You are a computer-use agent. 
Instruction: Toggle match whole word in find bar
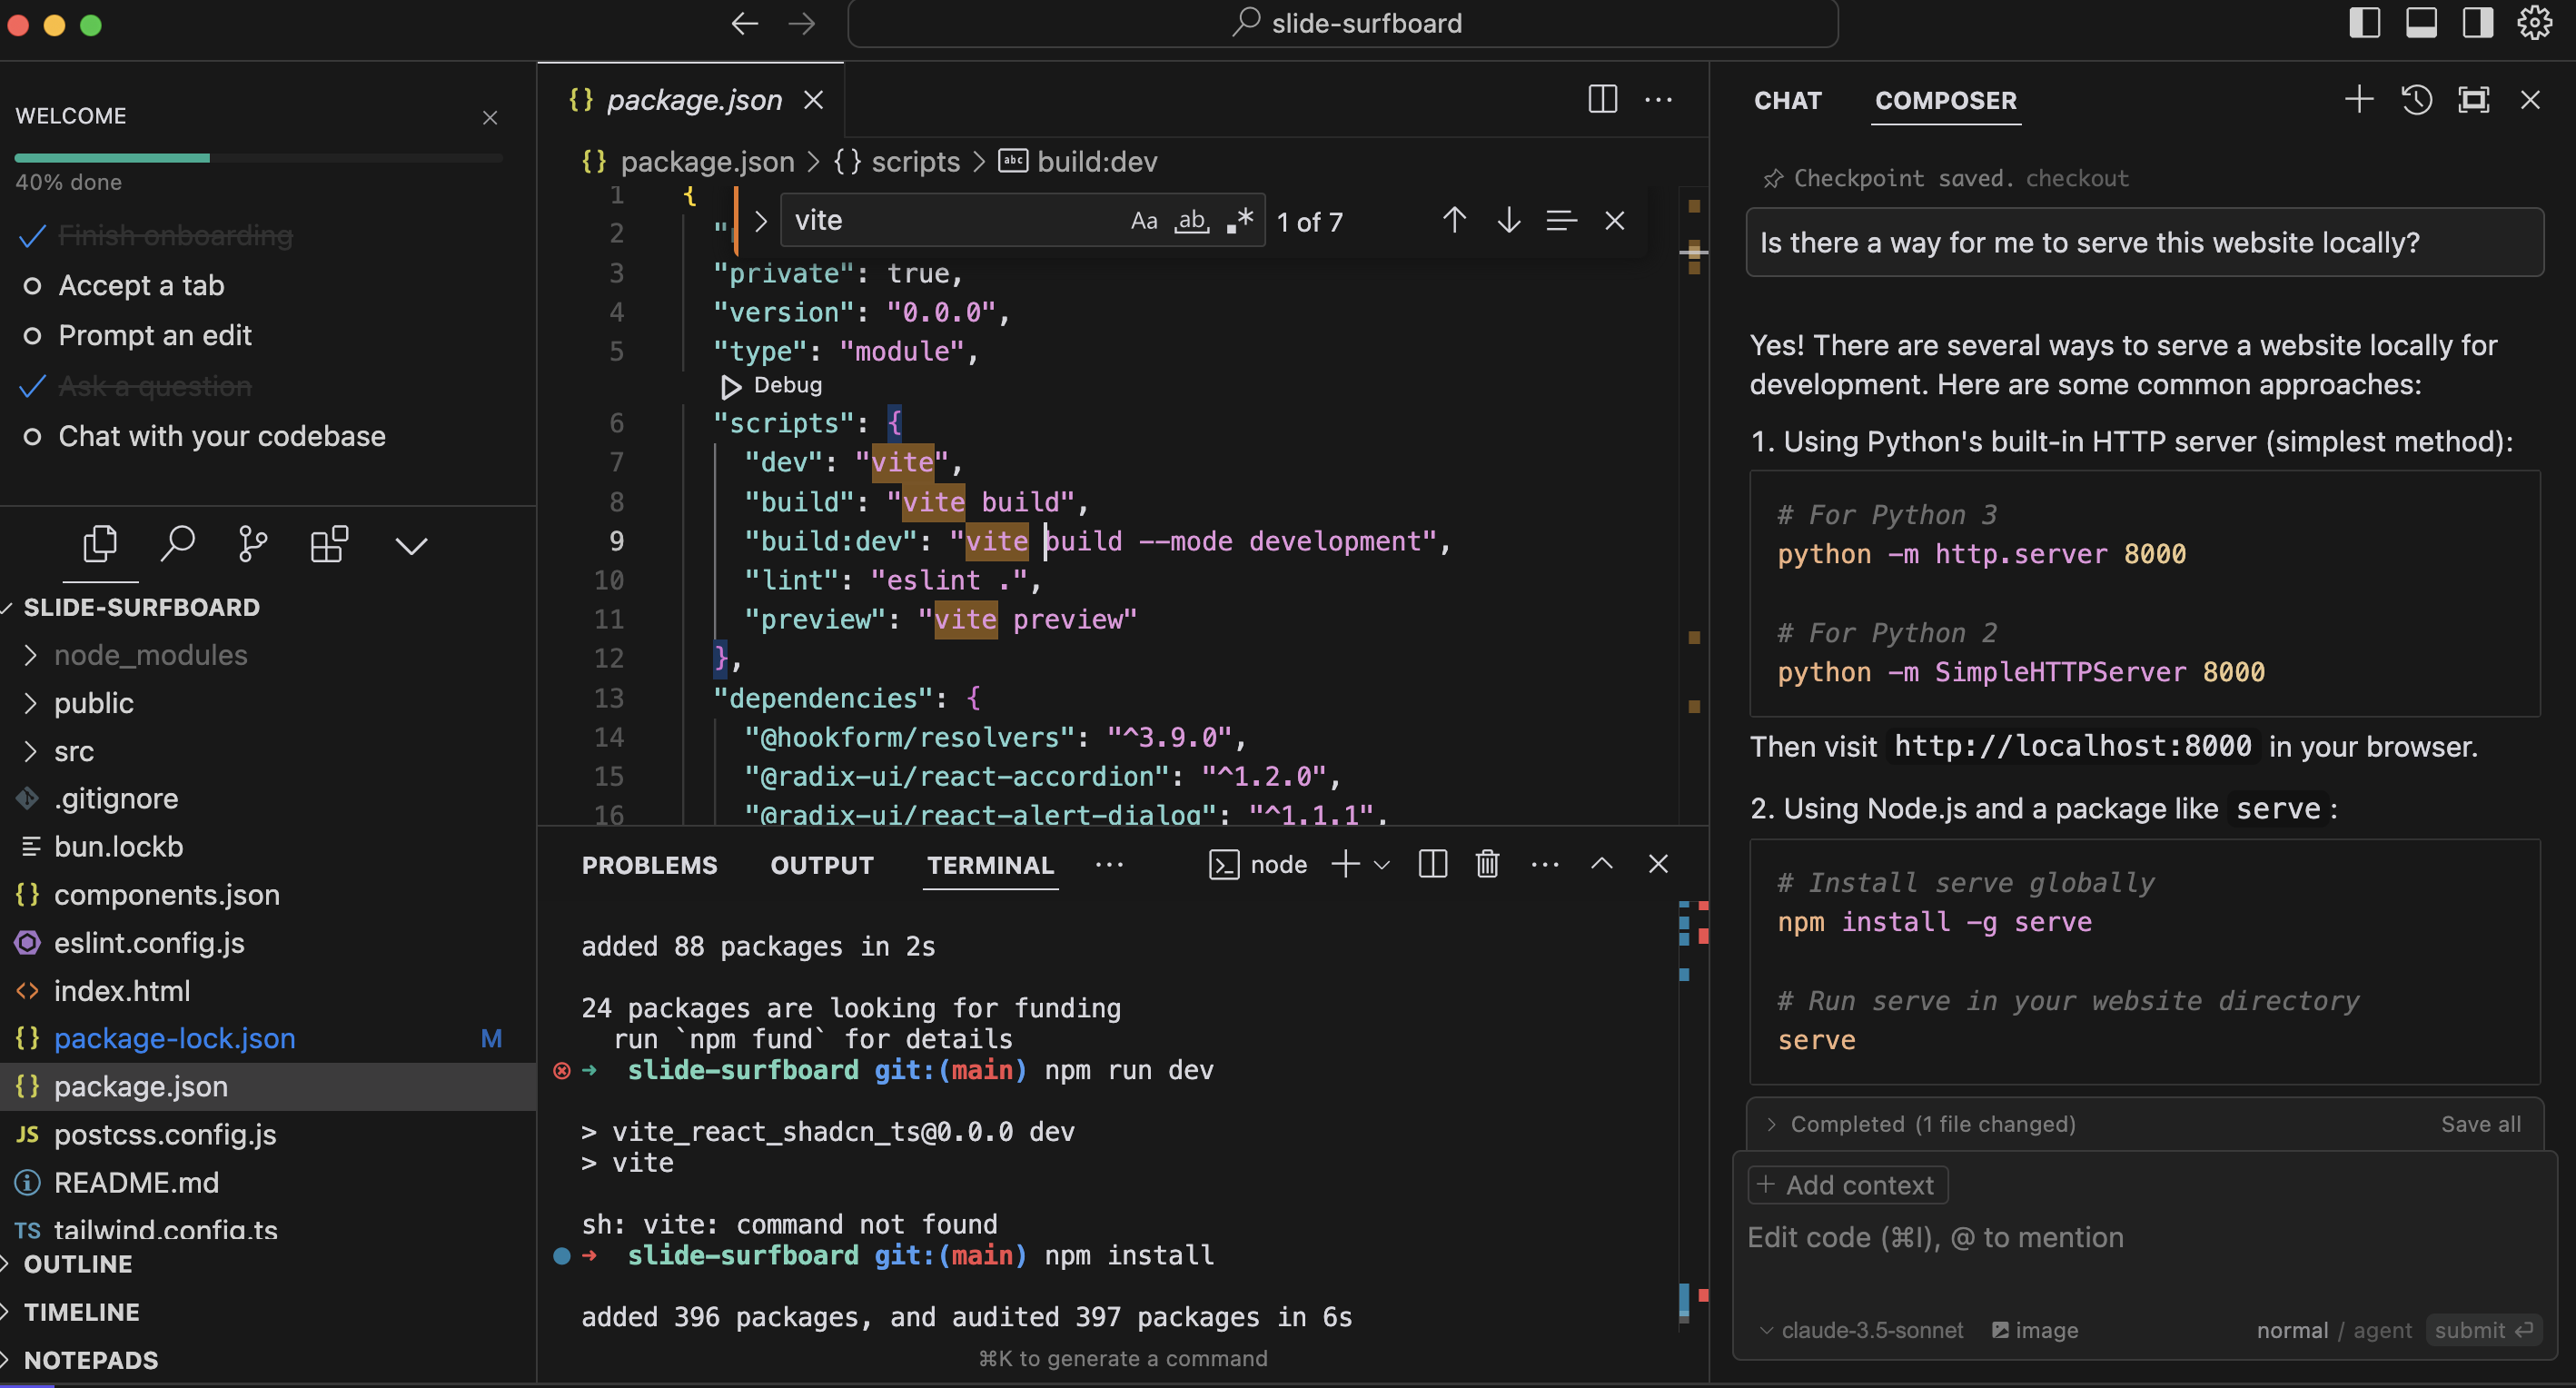[x=1193, y=219]
